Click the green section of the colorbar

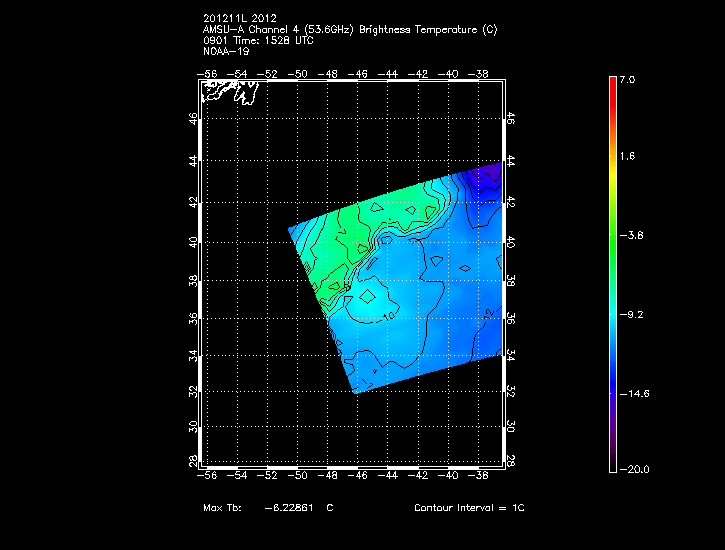tap(612, 235)
